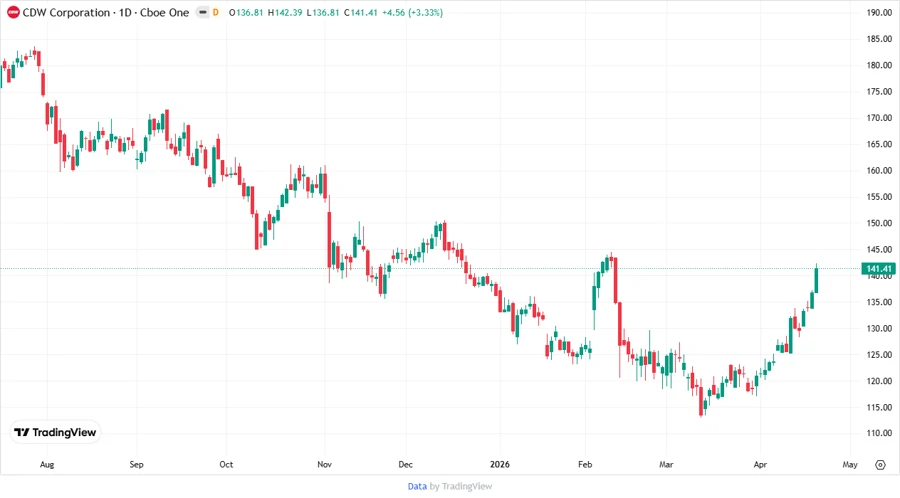
Task: Click the 170.00 price scale label
Action: [x=879, y=118]
